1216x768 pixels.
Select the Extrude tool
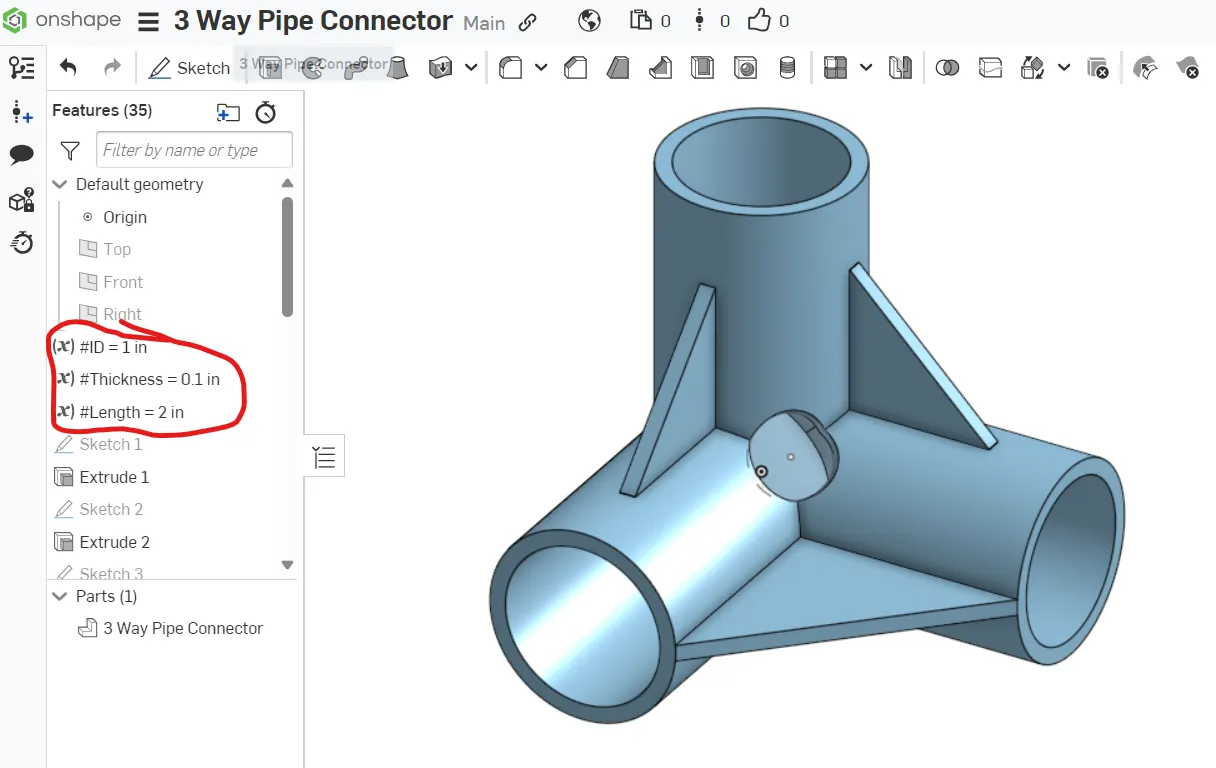coord(270,68)
